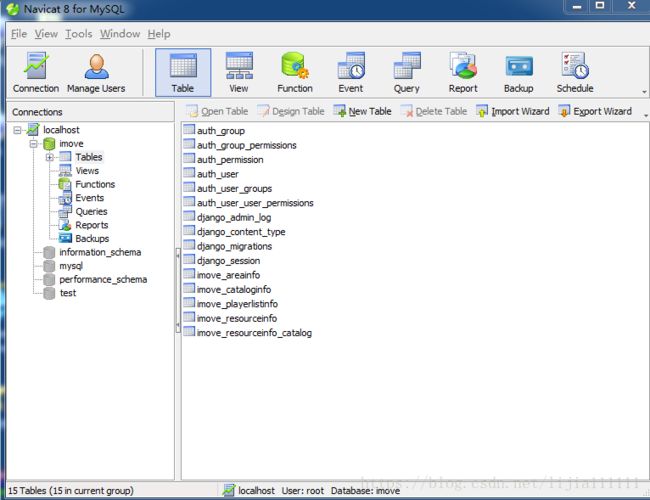Screen dimensions: 650x500
Task: Open Manage Users
Action: (x=96, y=73)
